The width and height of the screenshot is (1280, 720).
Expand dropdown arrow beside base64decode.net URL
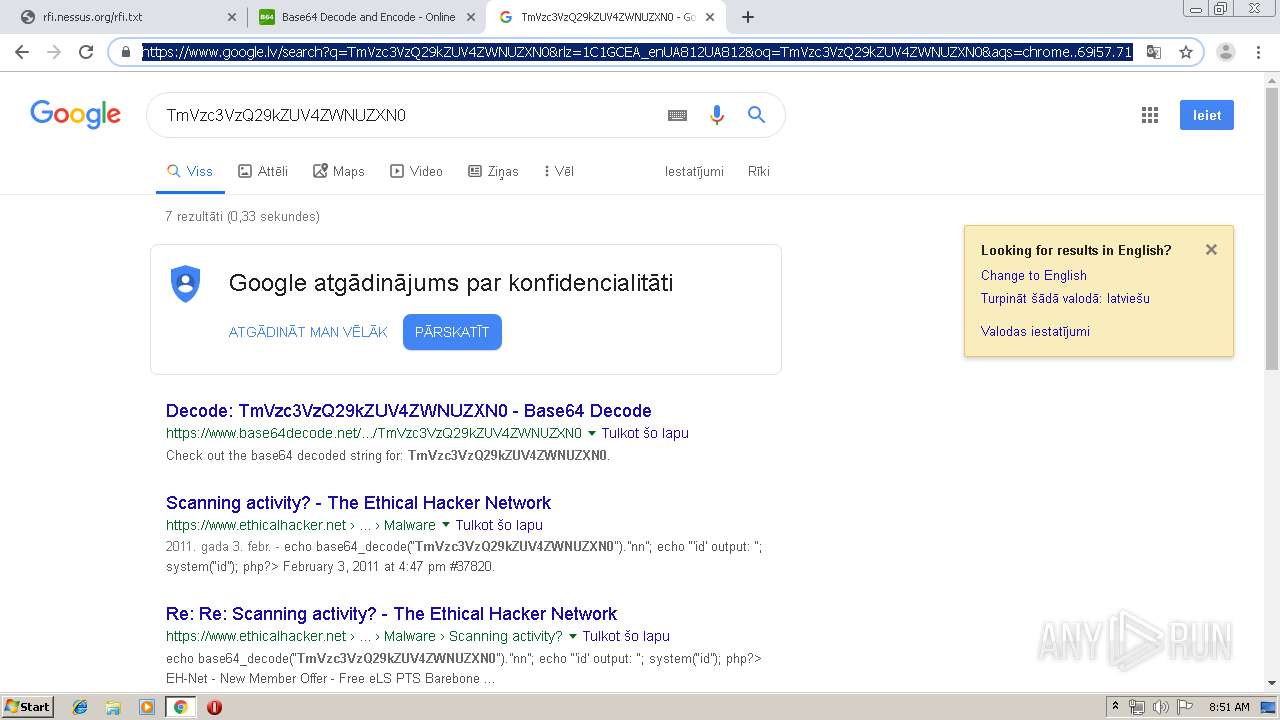click(x=592, y=434)
